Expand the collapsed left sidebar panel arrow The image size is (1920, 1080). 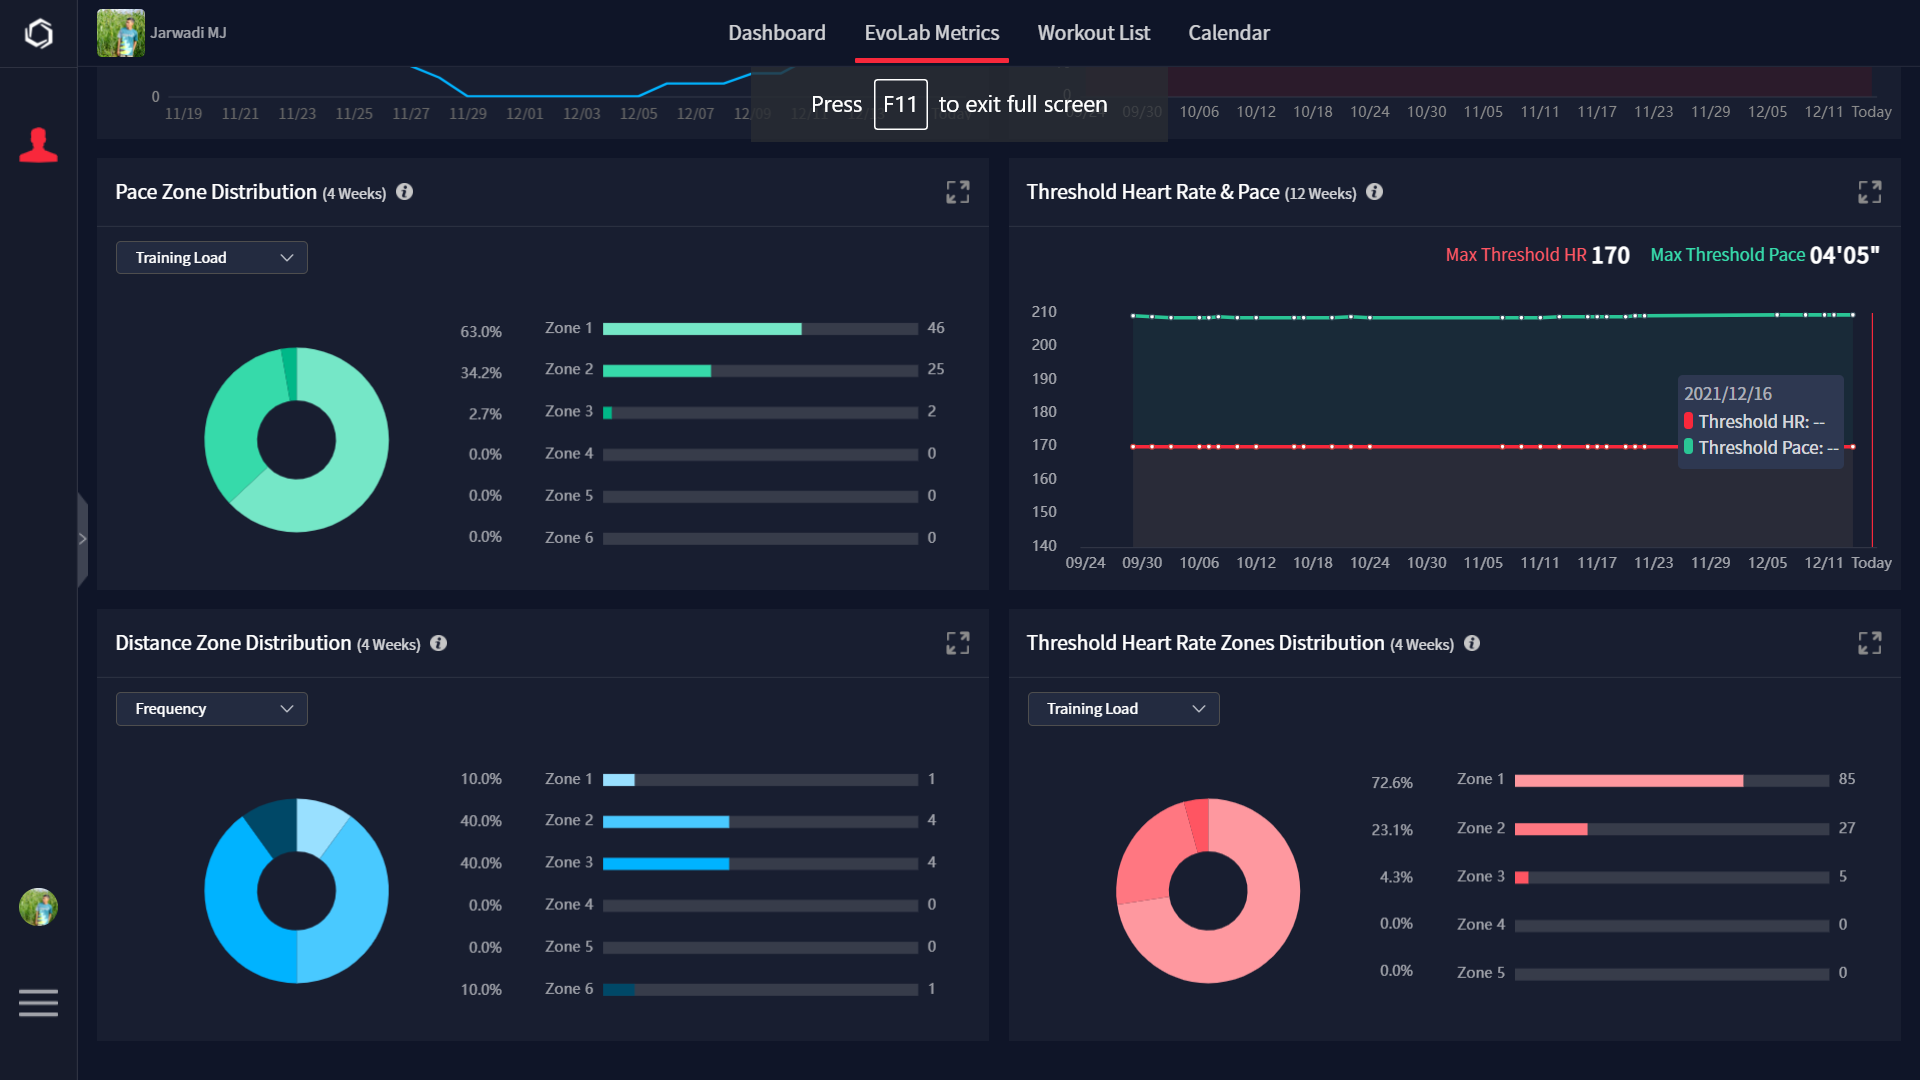(82, 539)
